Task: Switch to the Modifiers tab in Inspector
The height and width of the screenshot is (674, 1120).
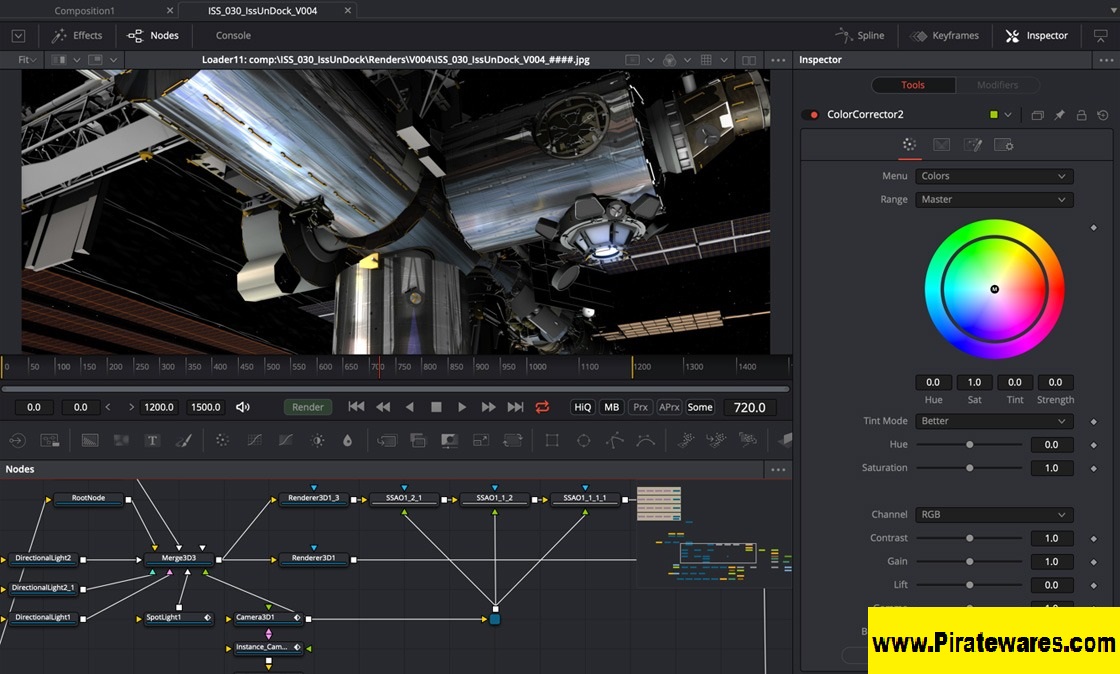Action: coord(997,85)
